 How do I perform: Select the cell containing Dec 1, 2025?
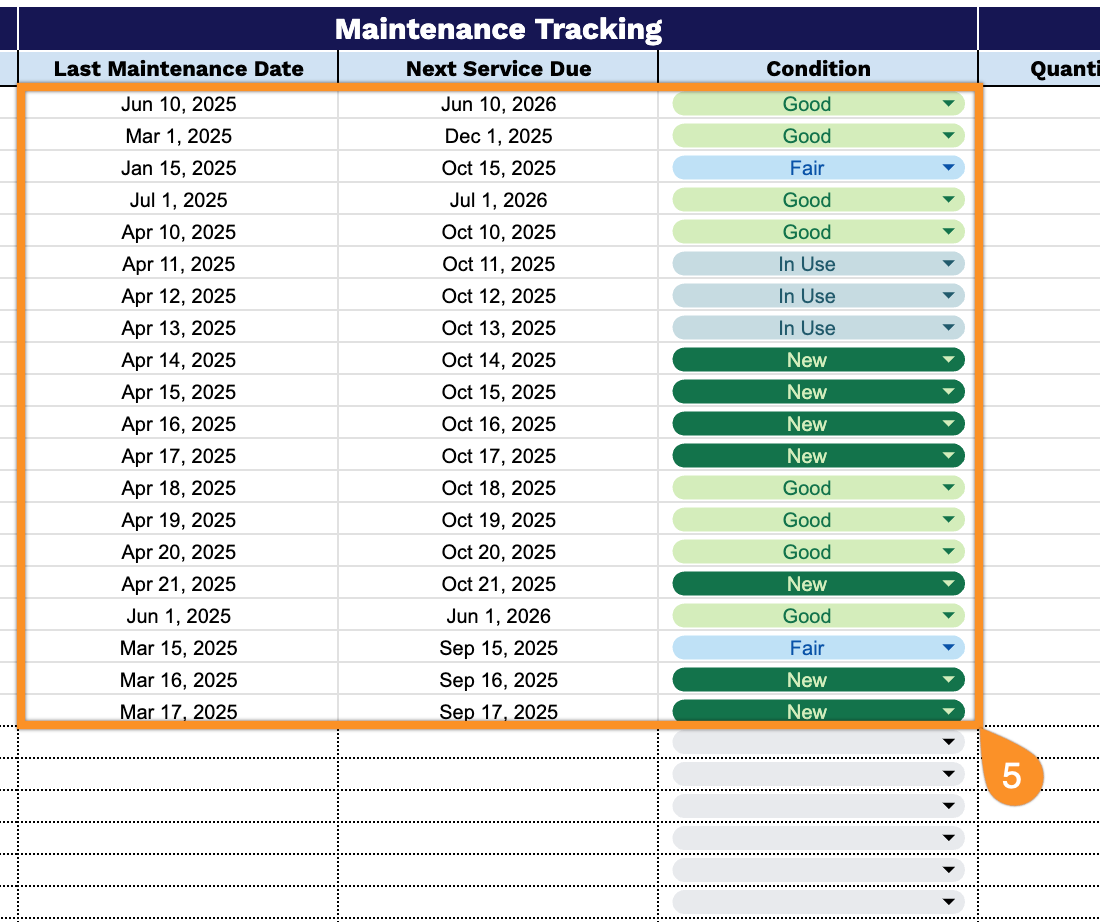[x=498, y=135]
